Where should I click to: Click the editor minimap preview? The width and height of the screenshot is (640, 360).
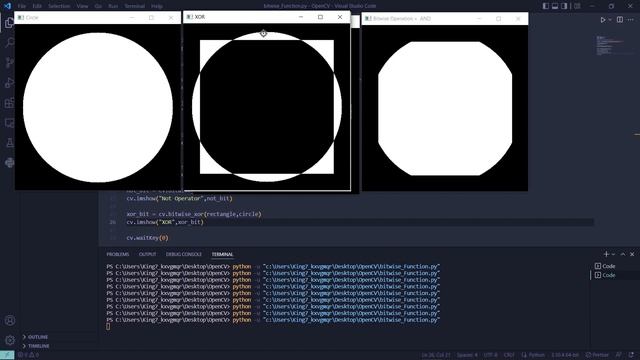click(x=610, y=45)
